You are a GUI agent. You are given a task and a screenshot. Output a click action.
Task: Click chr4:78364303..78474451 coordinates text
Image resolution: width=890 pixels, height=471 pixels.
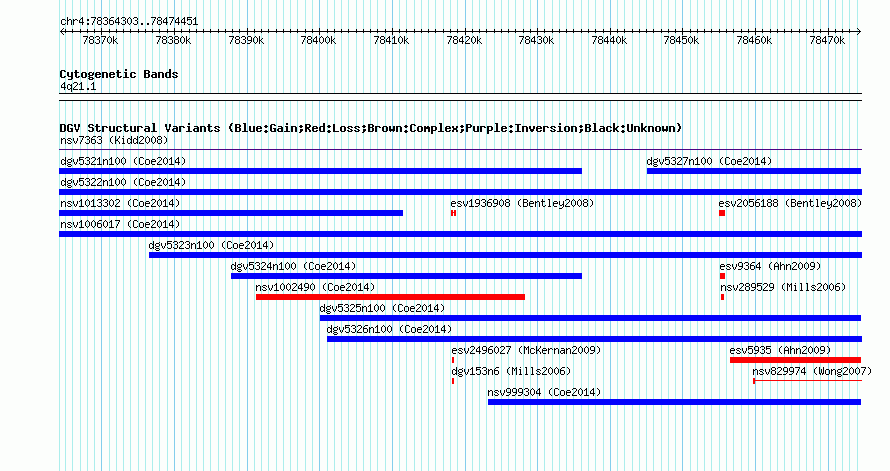pos(129,22)
